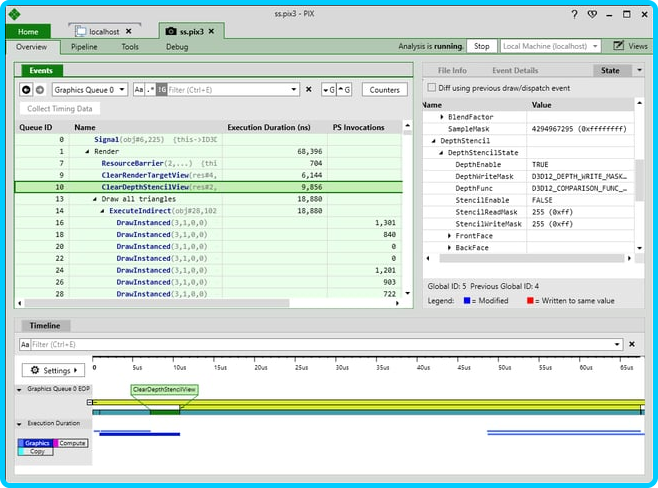This screenshot has width=658, height=488.
Task: Close the ss.pix3 capture tab
Action: (x=213, y=32)
